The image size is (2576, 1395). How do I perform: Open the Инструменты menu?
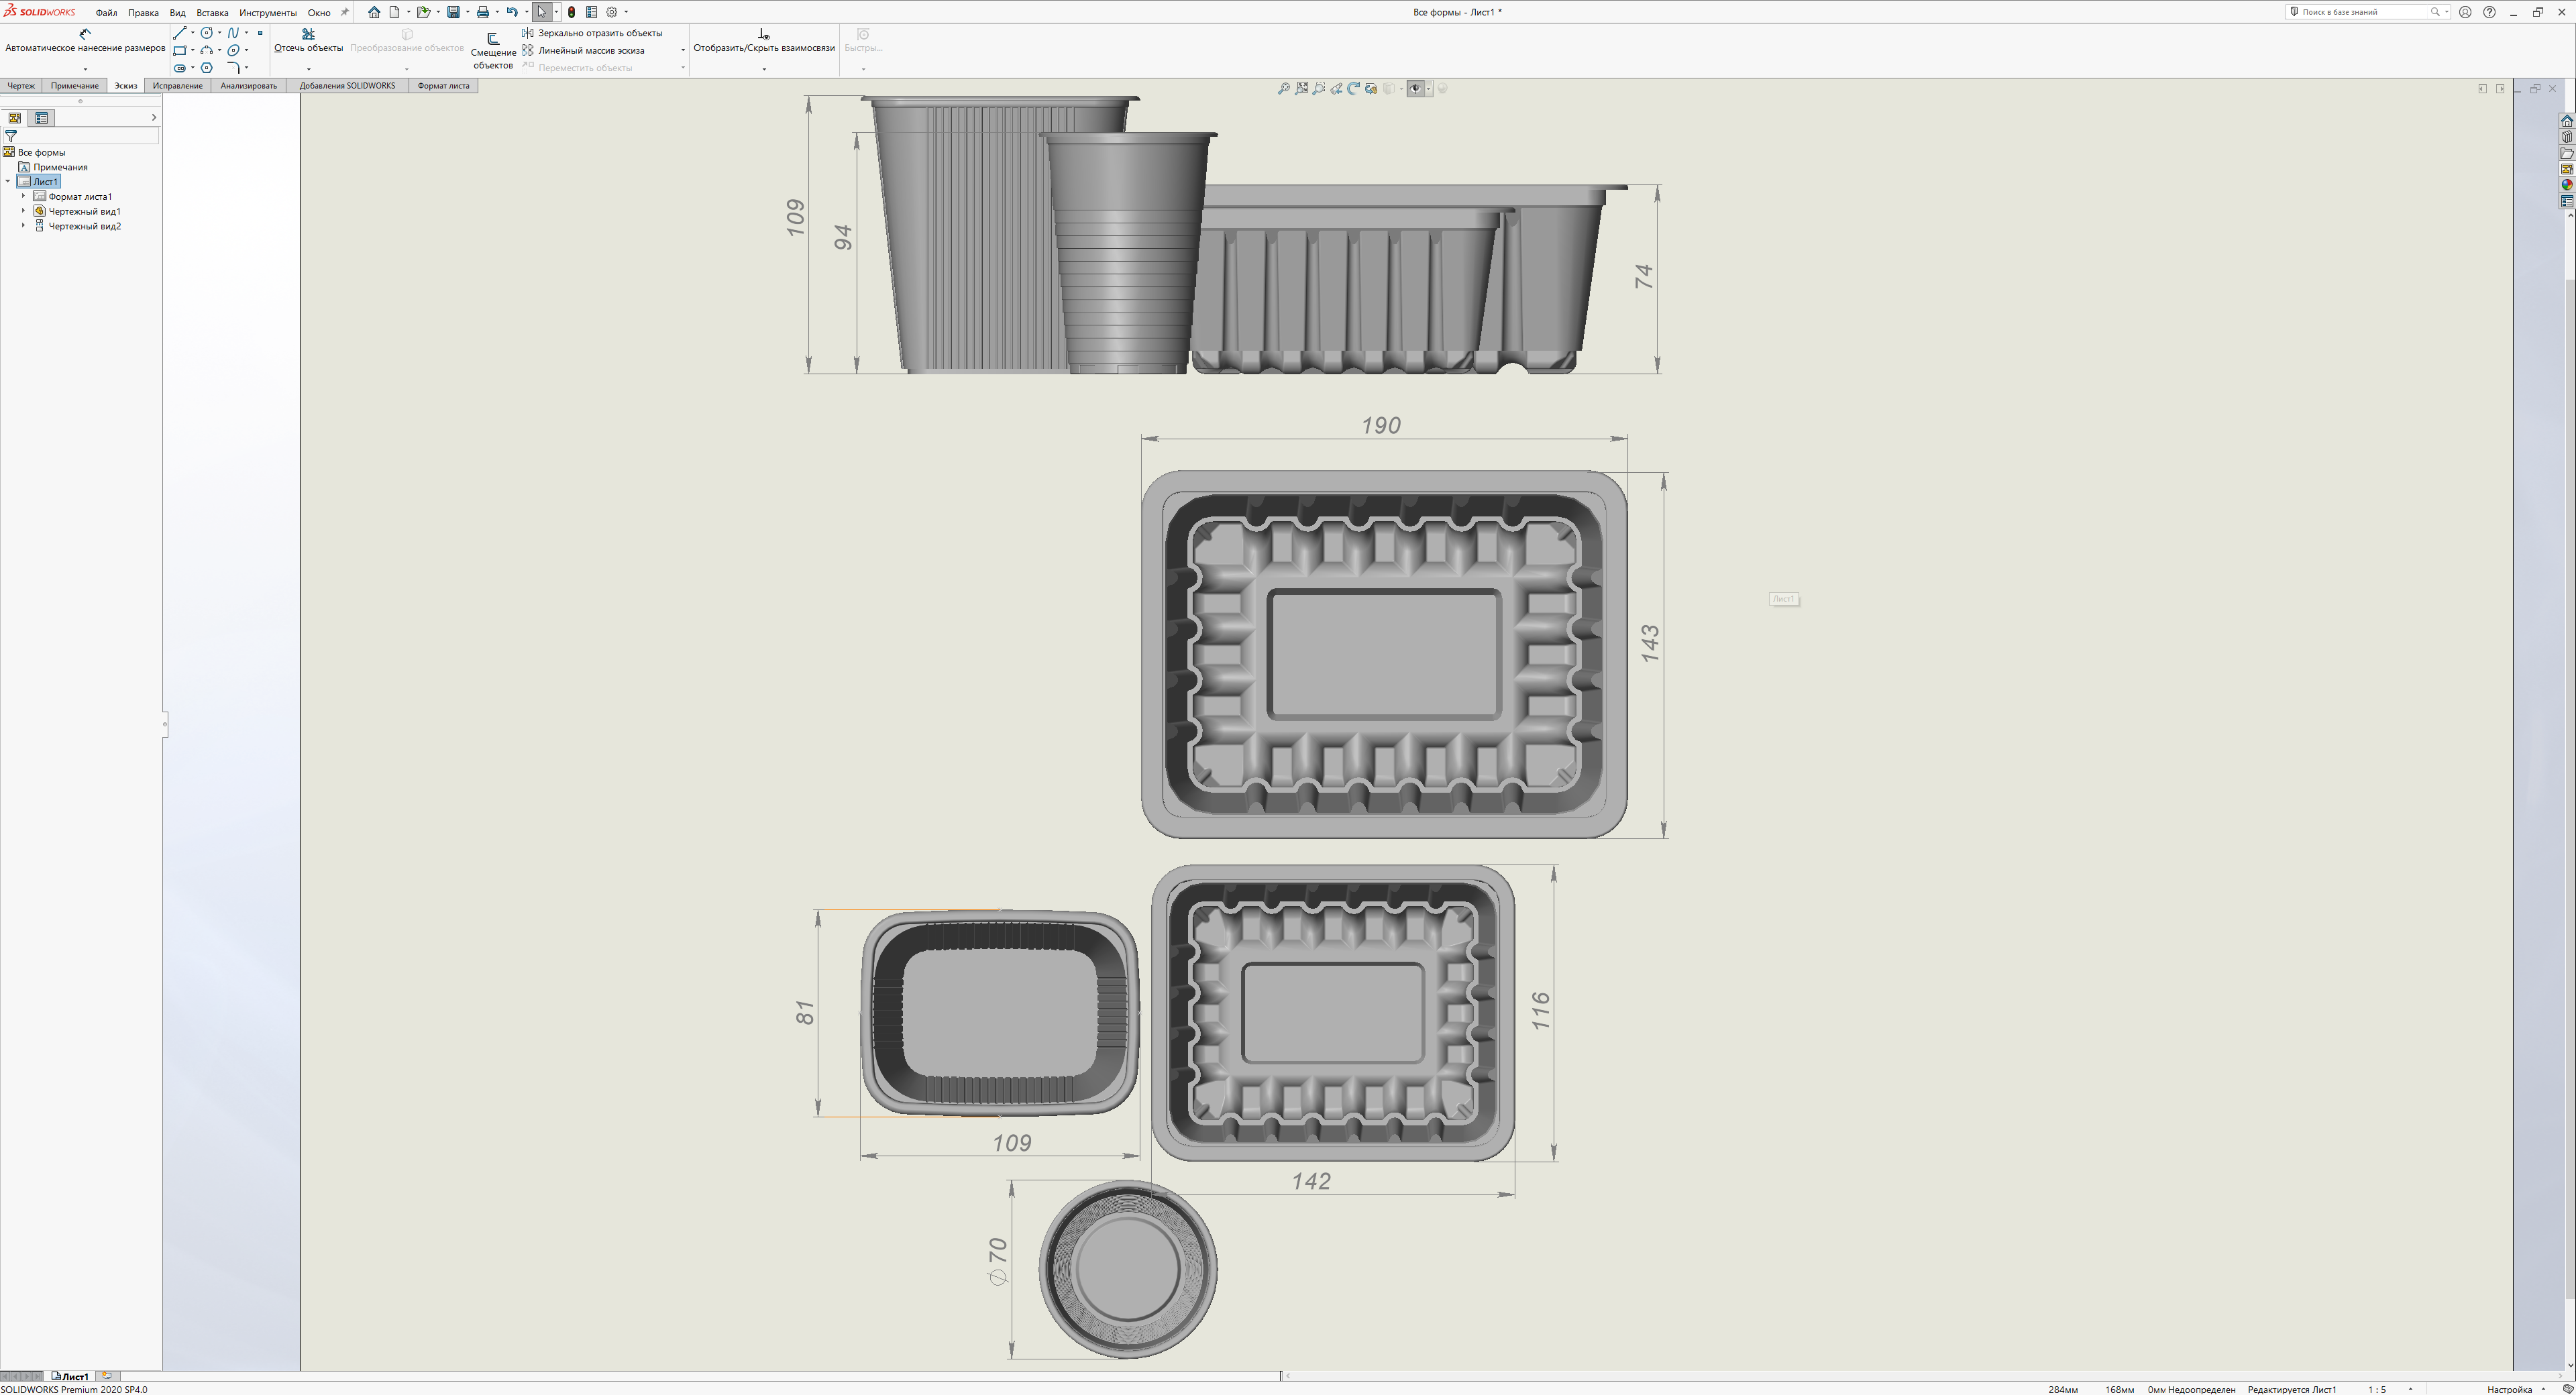click(267, 13)
